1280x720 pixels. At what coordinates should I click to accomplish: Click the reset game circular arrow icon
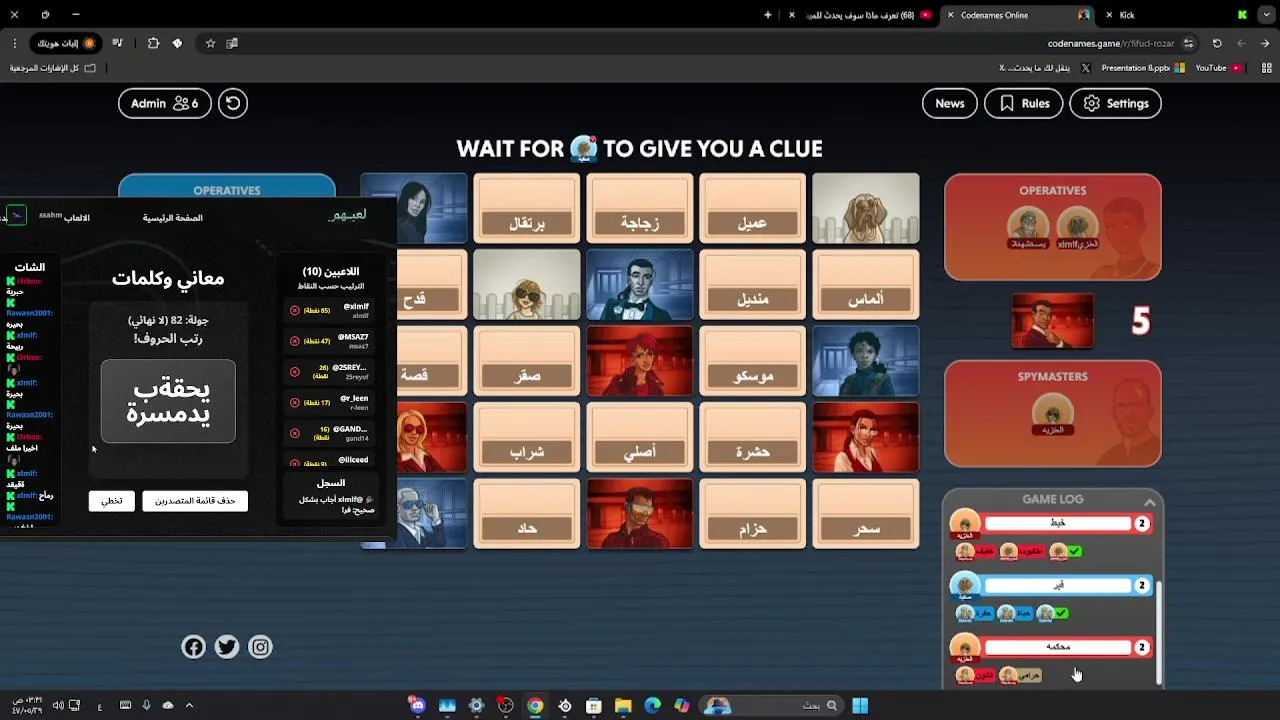click(233, 103)
